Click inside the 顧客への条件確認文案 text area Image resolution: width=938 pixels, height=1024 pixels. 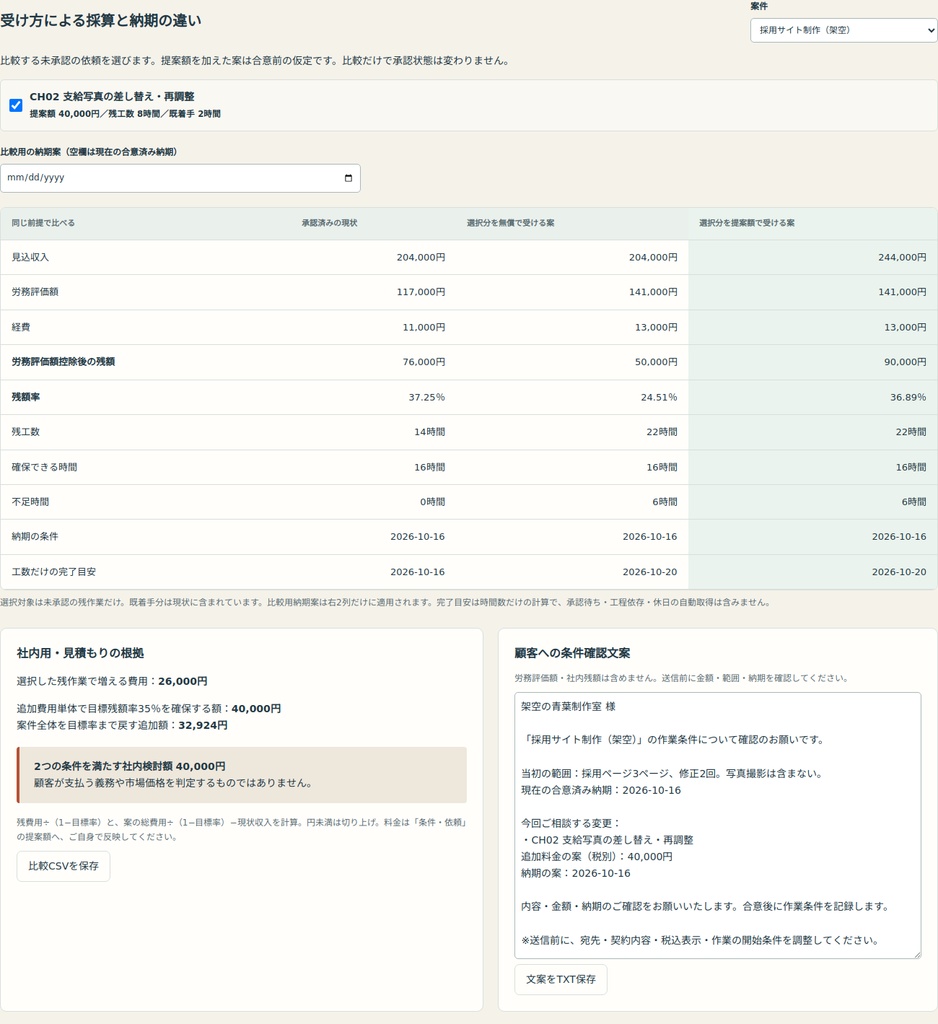[x=718, y=825]
